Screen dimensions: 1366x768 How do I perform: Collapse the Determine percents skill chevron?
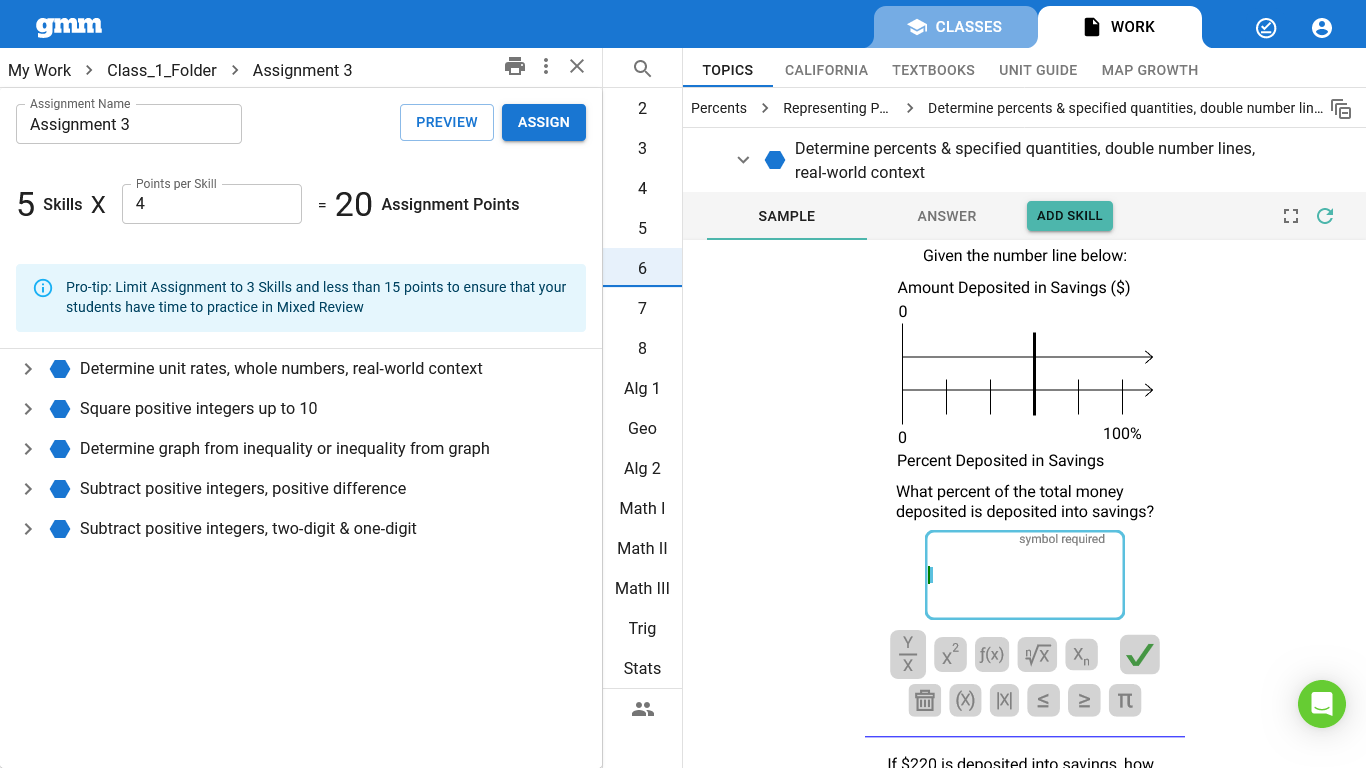(x=743, y=160)
